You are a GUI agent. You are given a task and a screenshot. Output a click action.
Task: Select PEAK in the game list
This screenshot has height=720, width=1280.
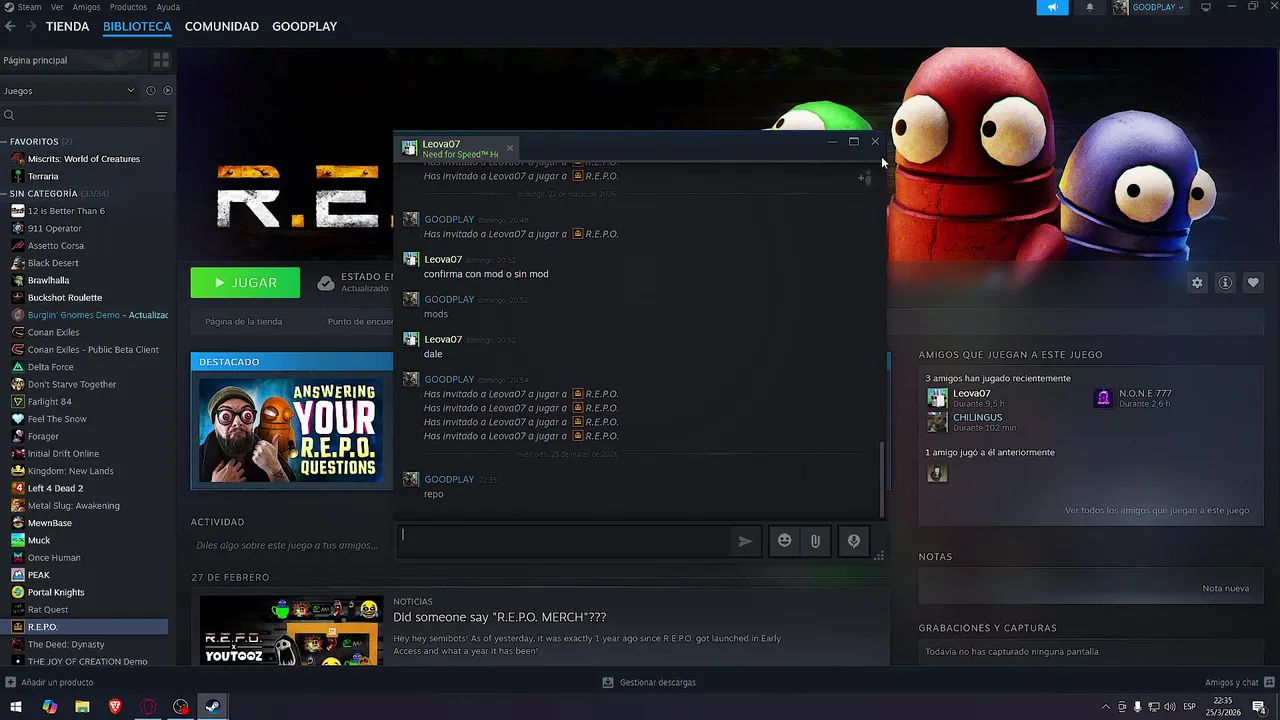click(x=39, y=575)
